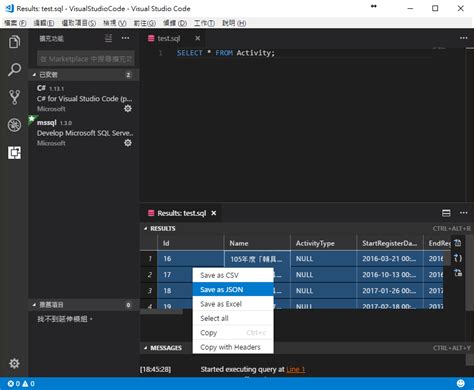This screenshot has height=390, width=474.
Task: Click the errors count in the status bar
Action: coord(13,384)
